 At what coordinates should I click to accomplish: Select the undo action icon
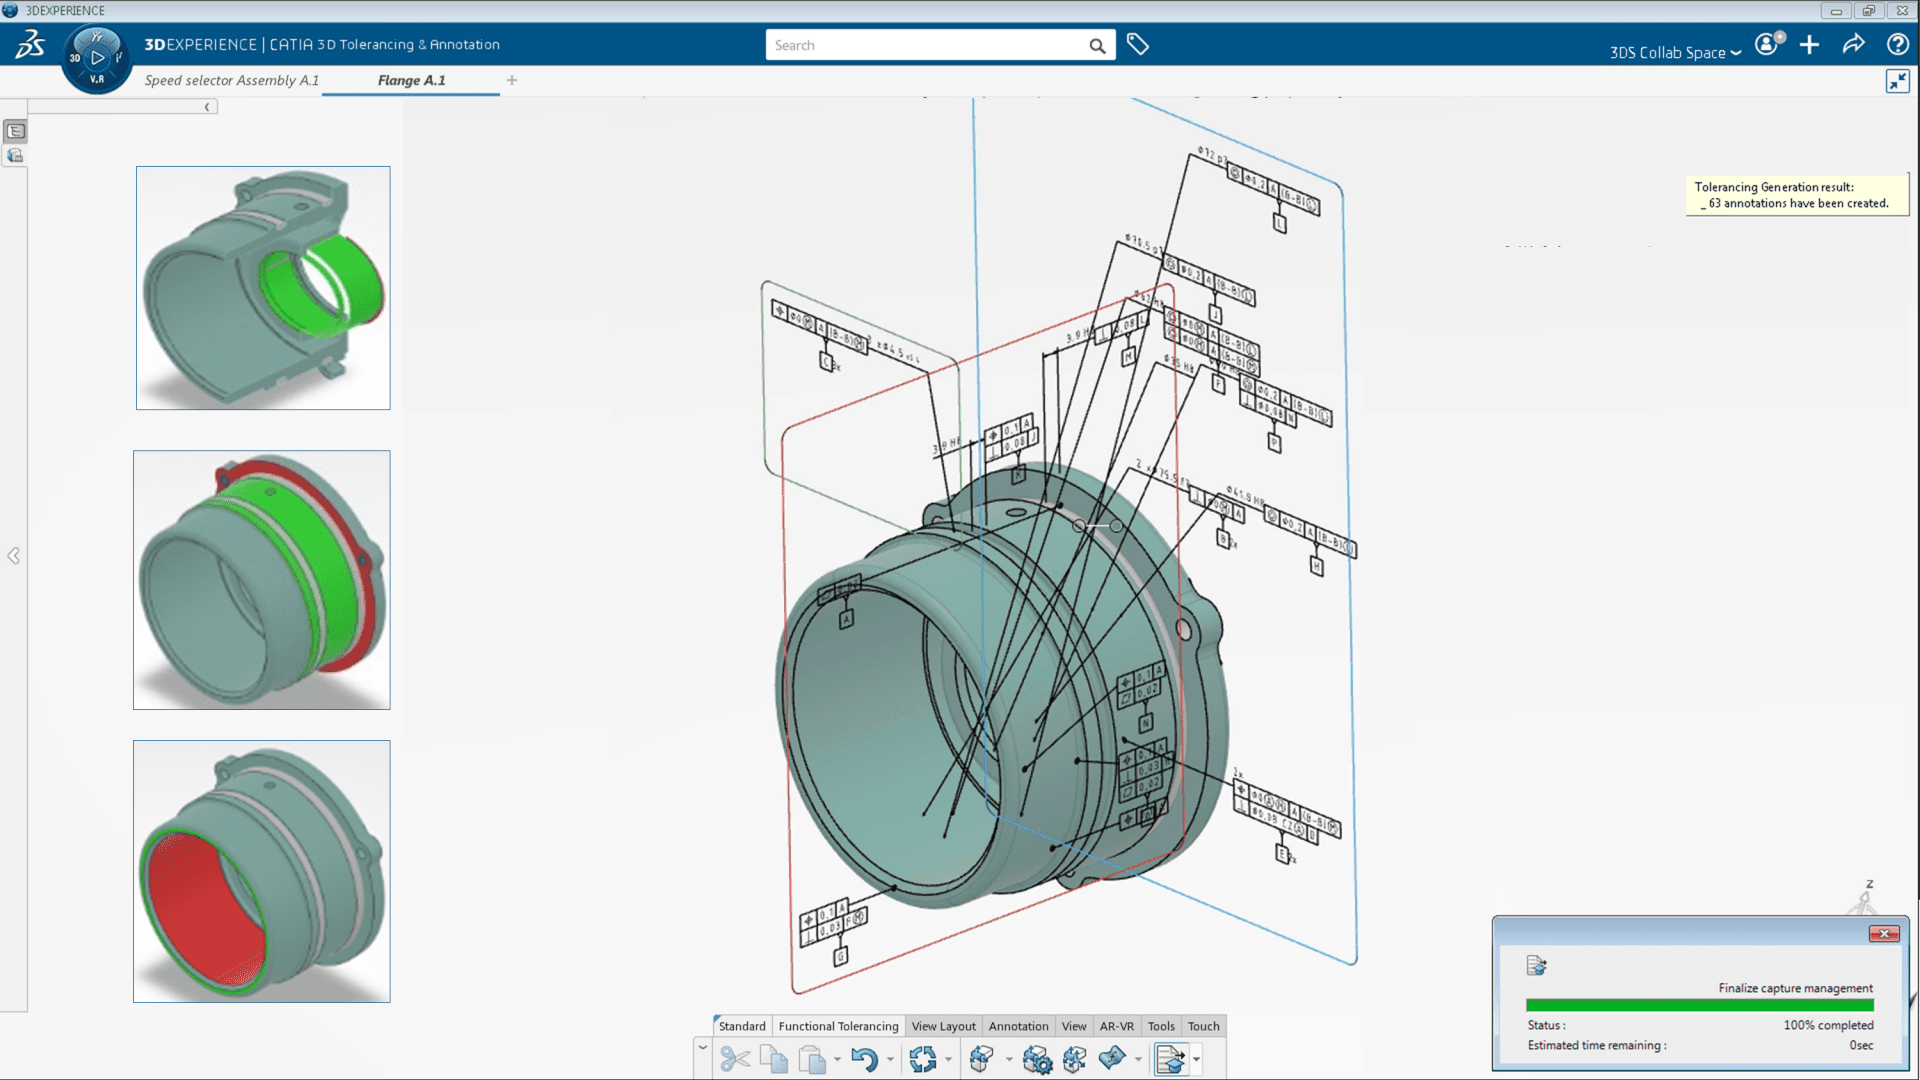coord(864,1058)
